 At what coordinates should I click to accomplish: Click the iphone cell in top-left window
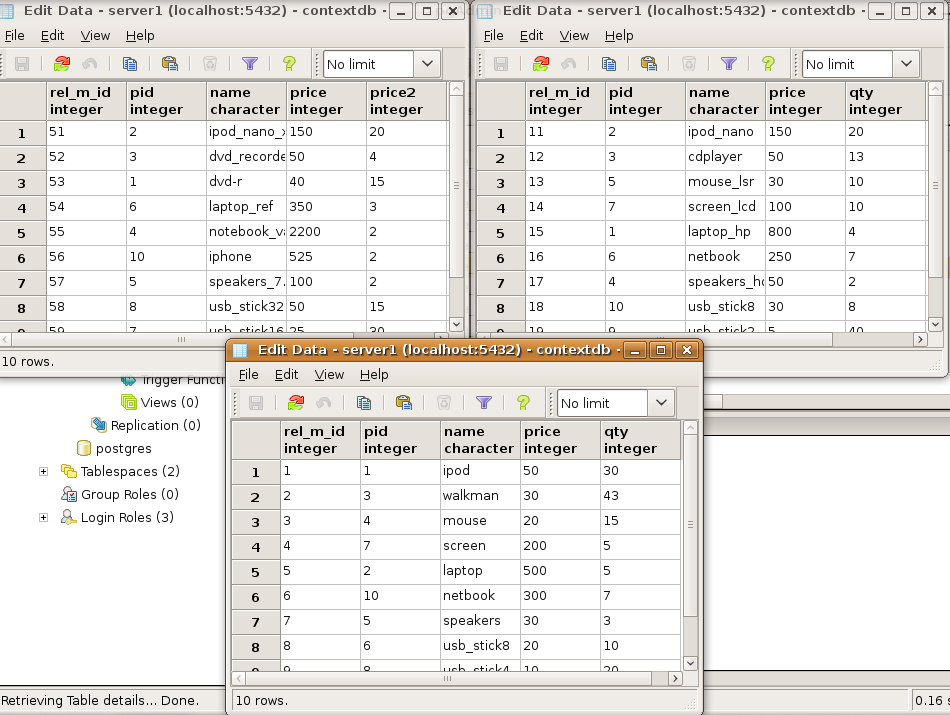tap(246, 257)
